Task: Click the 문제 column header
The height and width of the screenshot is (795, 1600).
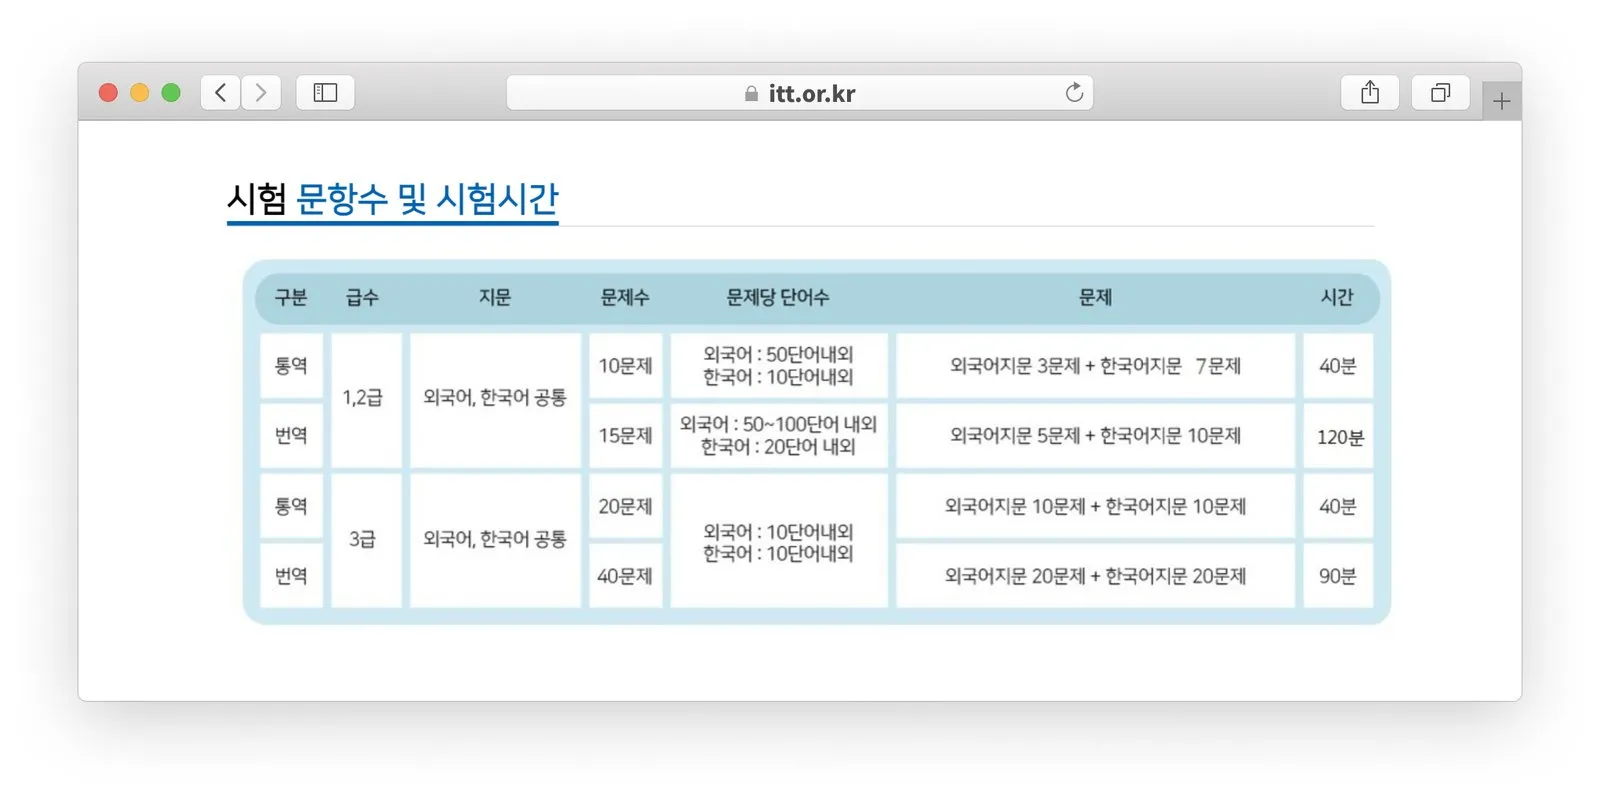Action: [1095, 297]
